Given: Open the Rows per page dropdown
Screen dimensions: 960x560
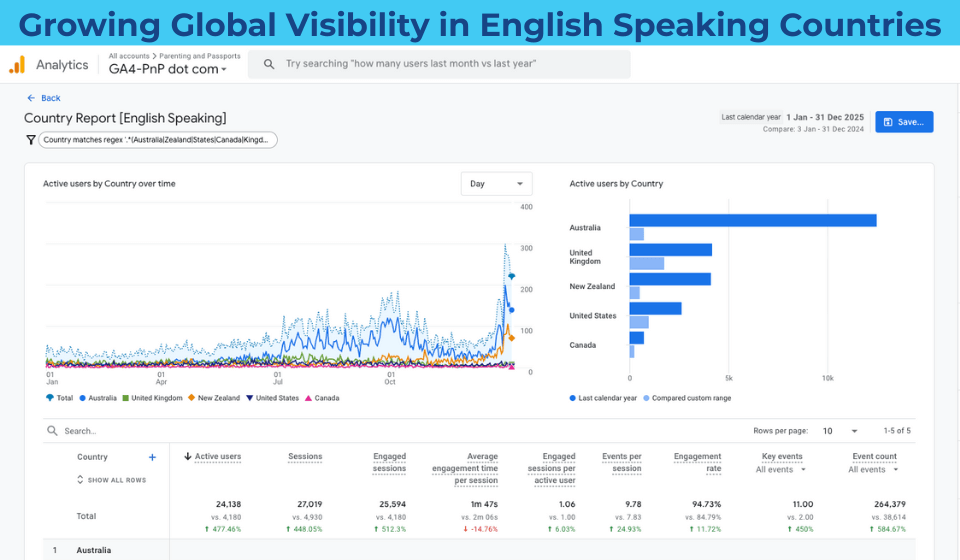Looking at the screenshot, I should 839,431.
